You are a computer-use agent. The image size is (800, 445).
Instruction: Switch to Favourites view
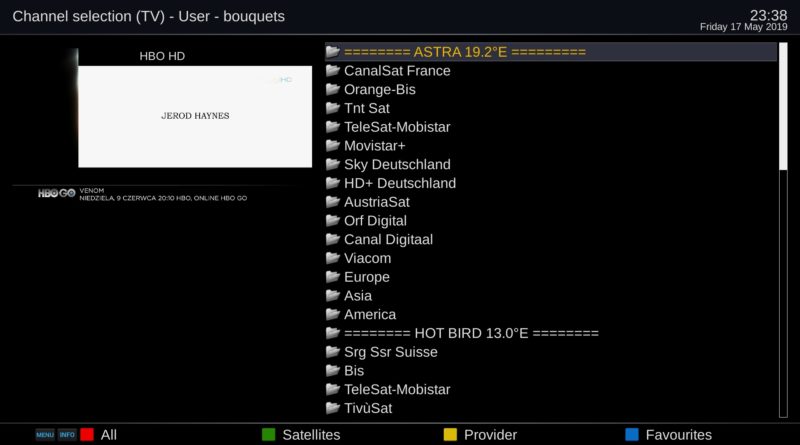click(679, 435)
